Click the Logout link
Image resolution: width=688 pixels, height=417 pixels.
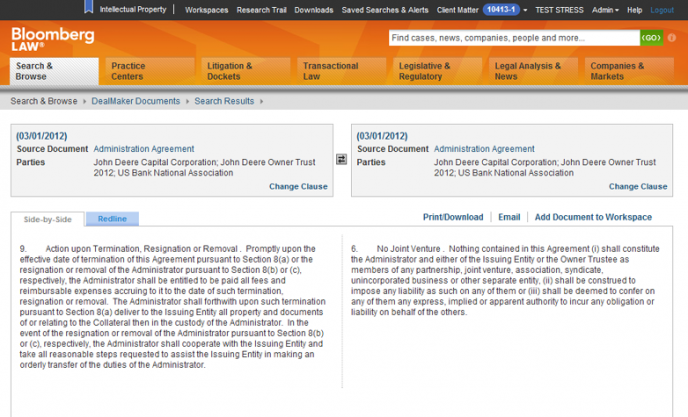point(662,9)
